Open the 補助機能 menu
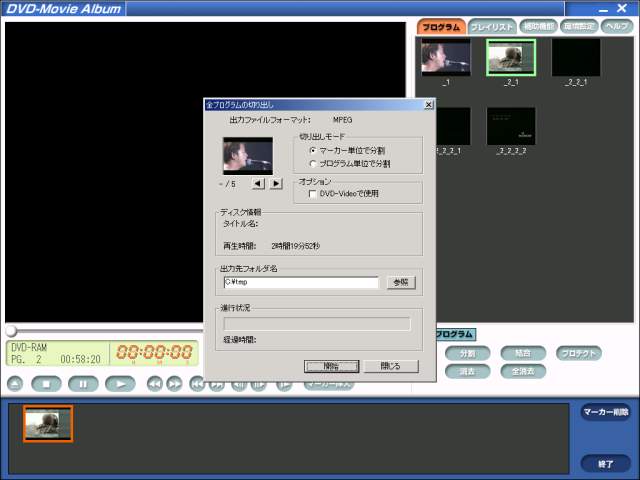Image resolution: width=640 pixels, height=480 pixels. pos(539,27)
